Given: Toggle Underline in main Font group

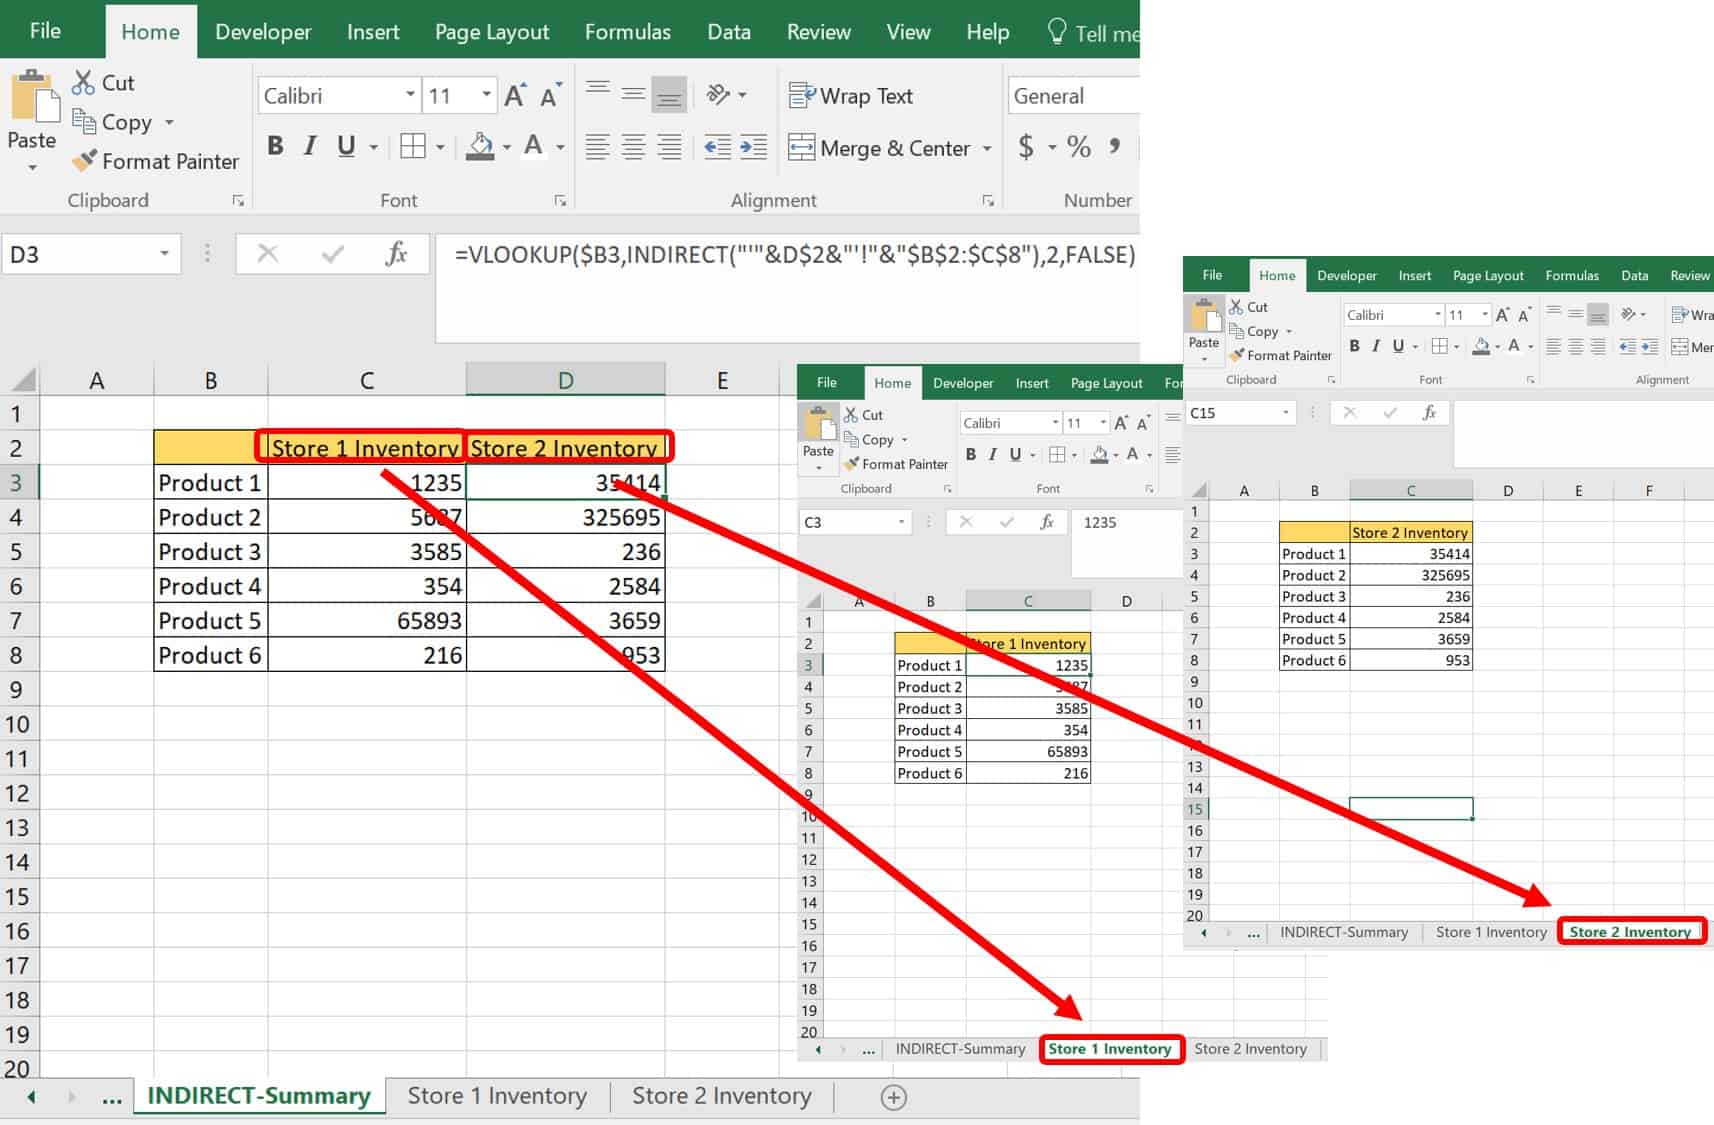Looking at the screenshot, I should [x=346, y=147].
